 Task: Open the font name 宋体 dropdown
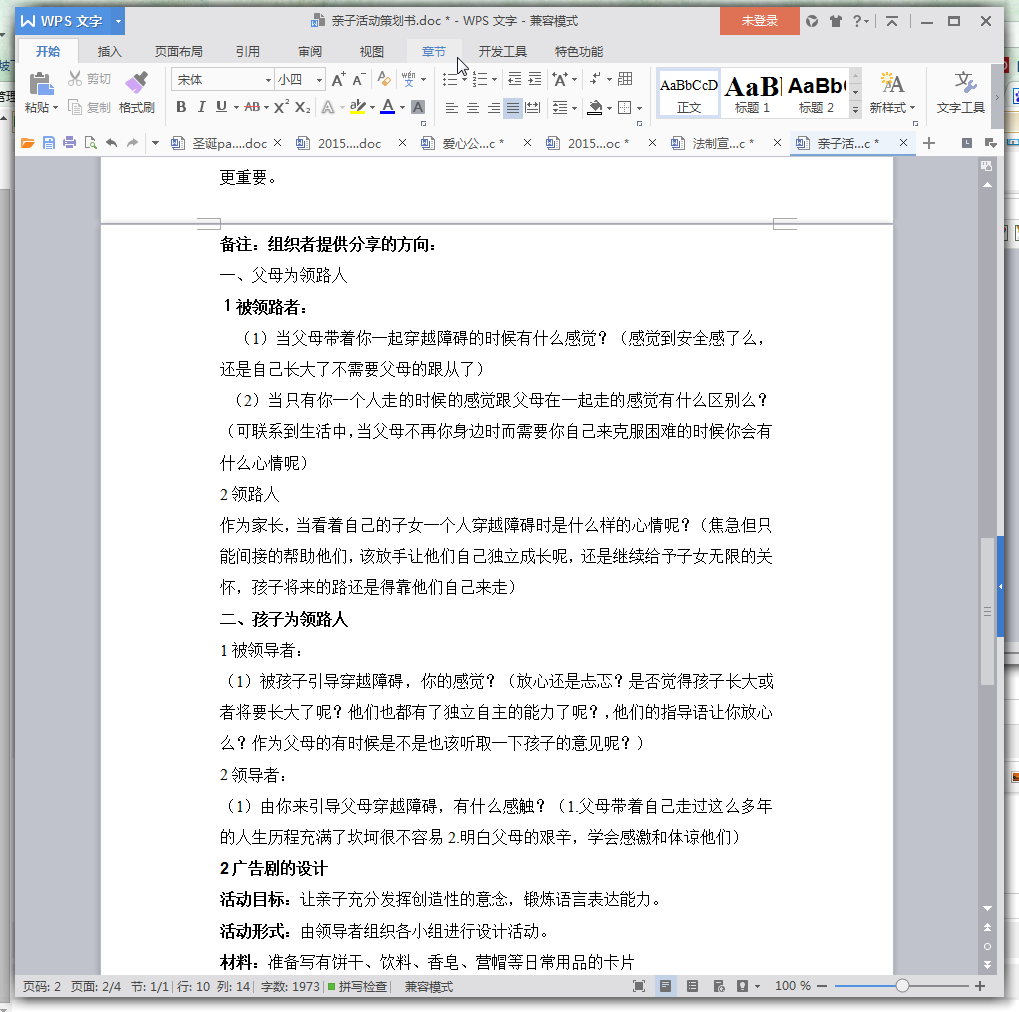(x=268, y=80)
